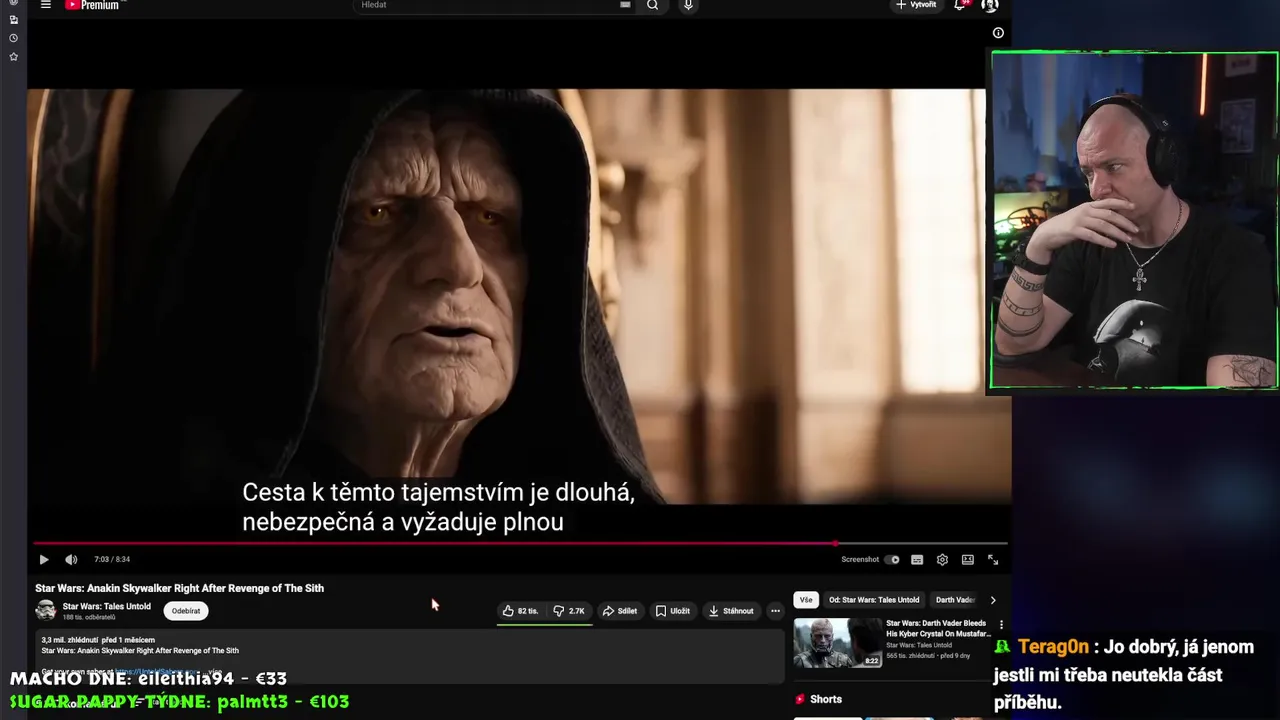Open the Darth Vader Bleeds His Kyber Crystal title
1280x720 pixels.
point(938,628)
